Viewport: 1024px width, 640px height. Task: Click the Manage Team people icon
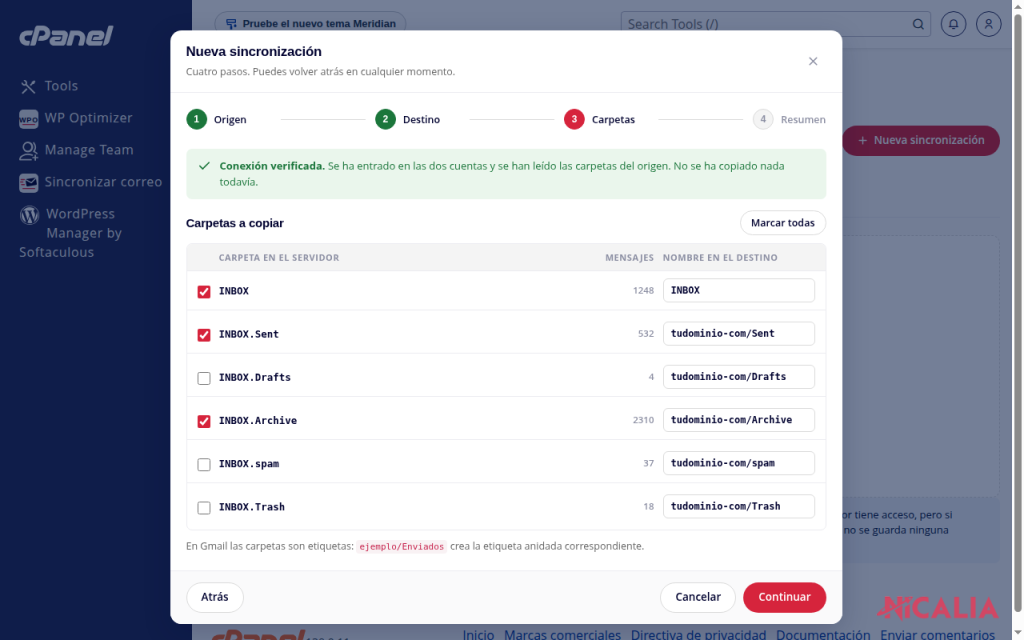click(x=28, y=151)
